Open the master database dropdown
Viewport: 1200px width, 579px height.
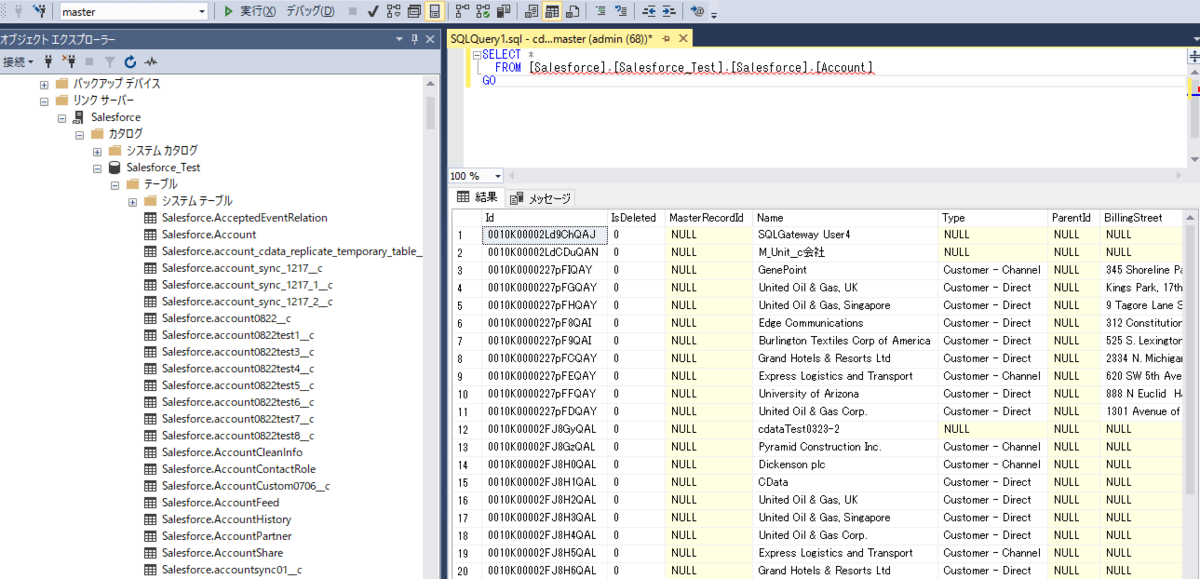click(x=202, y=11)
